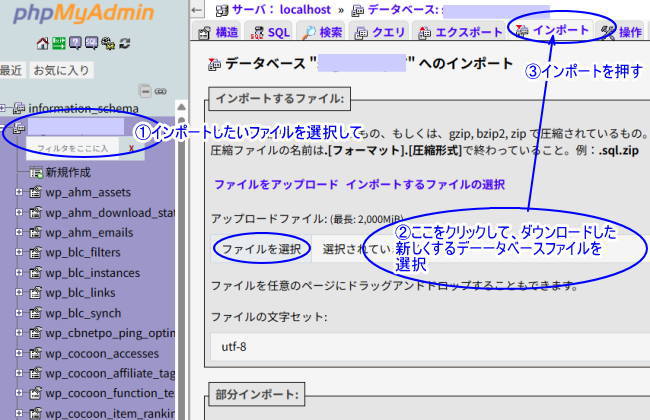Open the サーバ: localhost breadcrumb link
Screen dimensions: 650x420
point(281,10)
